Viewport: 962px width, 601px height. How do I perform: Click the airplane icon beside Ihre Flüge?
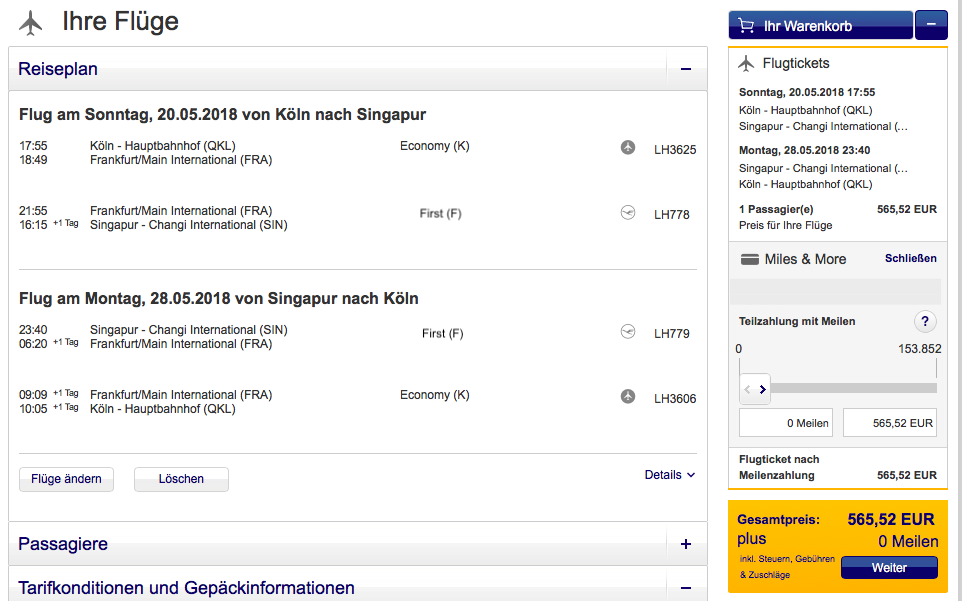pyautogui.click(x=31, y=22)
